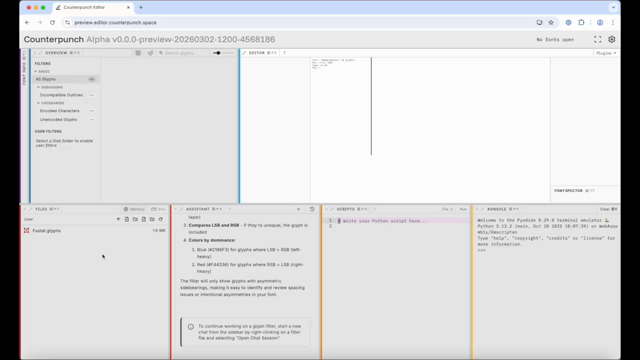Click the upload file icon in Files panel
The height and width of the screenshot is (360, 640).
(144, 219)
